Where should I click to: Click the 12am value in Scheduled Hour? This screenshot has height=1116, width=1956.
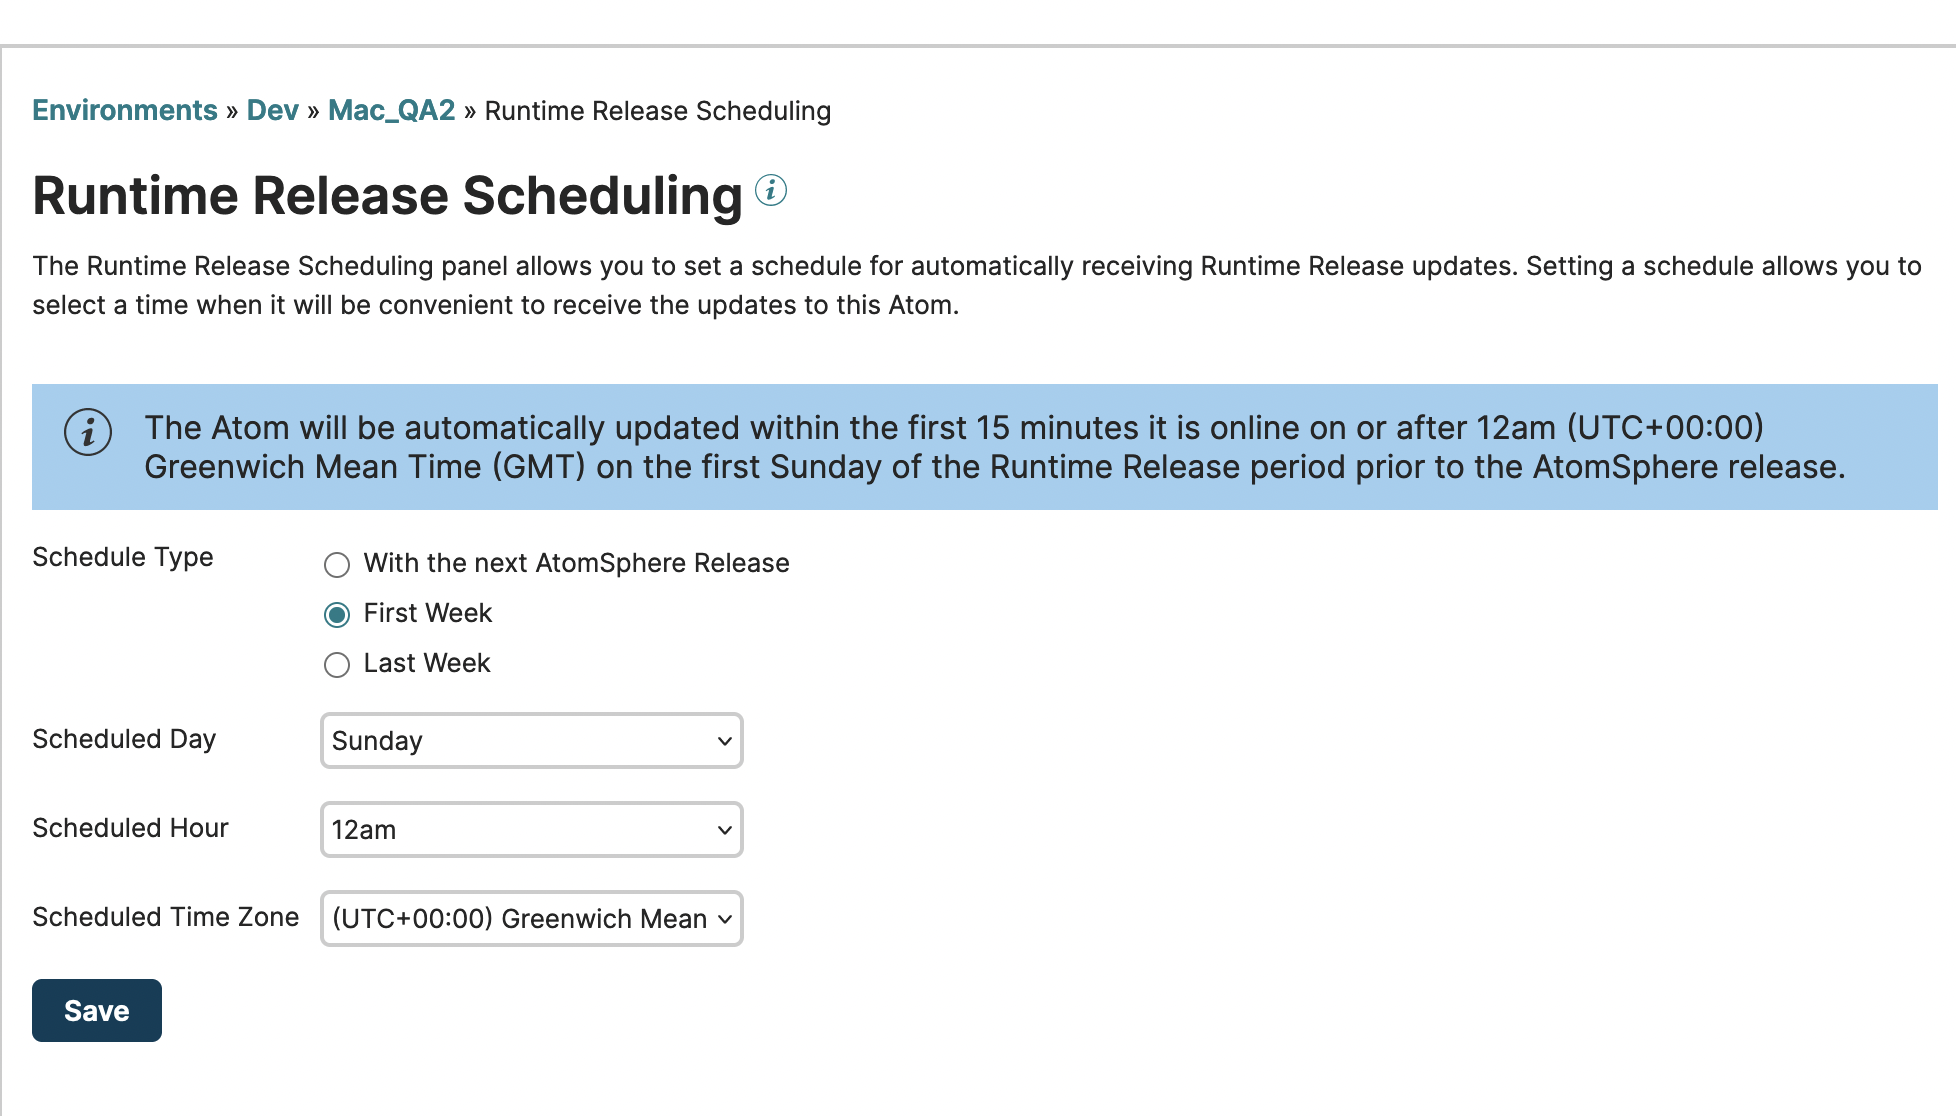364,830
